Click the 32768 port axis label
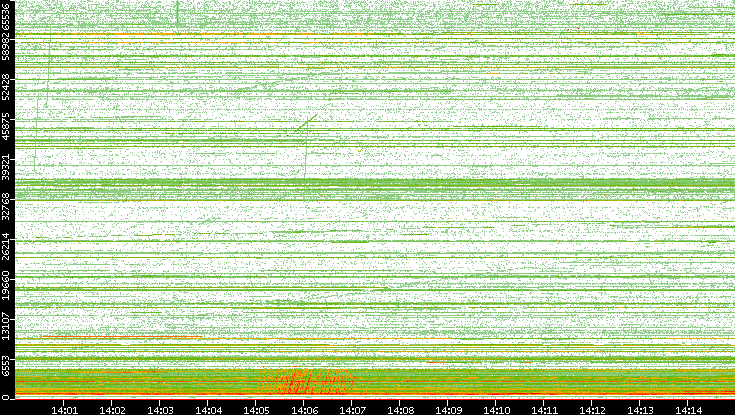Image resolution: width=735 pixels, height=415 pixels. coord(5,206)
